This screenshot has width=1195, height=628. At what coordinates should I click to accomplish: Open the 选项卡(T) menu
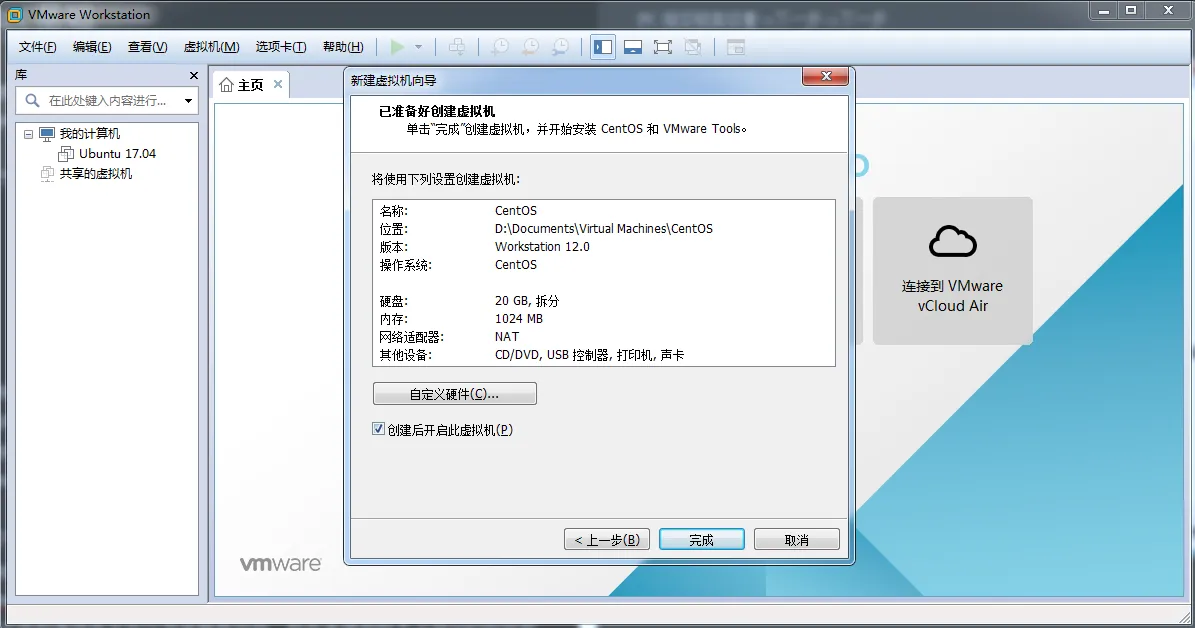pos(281,47)
